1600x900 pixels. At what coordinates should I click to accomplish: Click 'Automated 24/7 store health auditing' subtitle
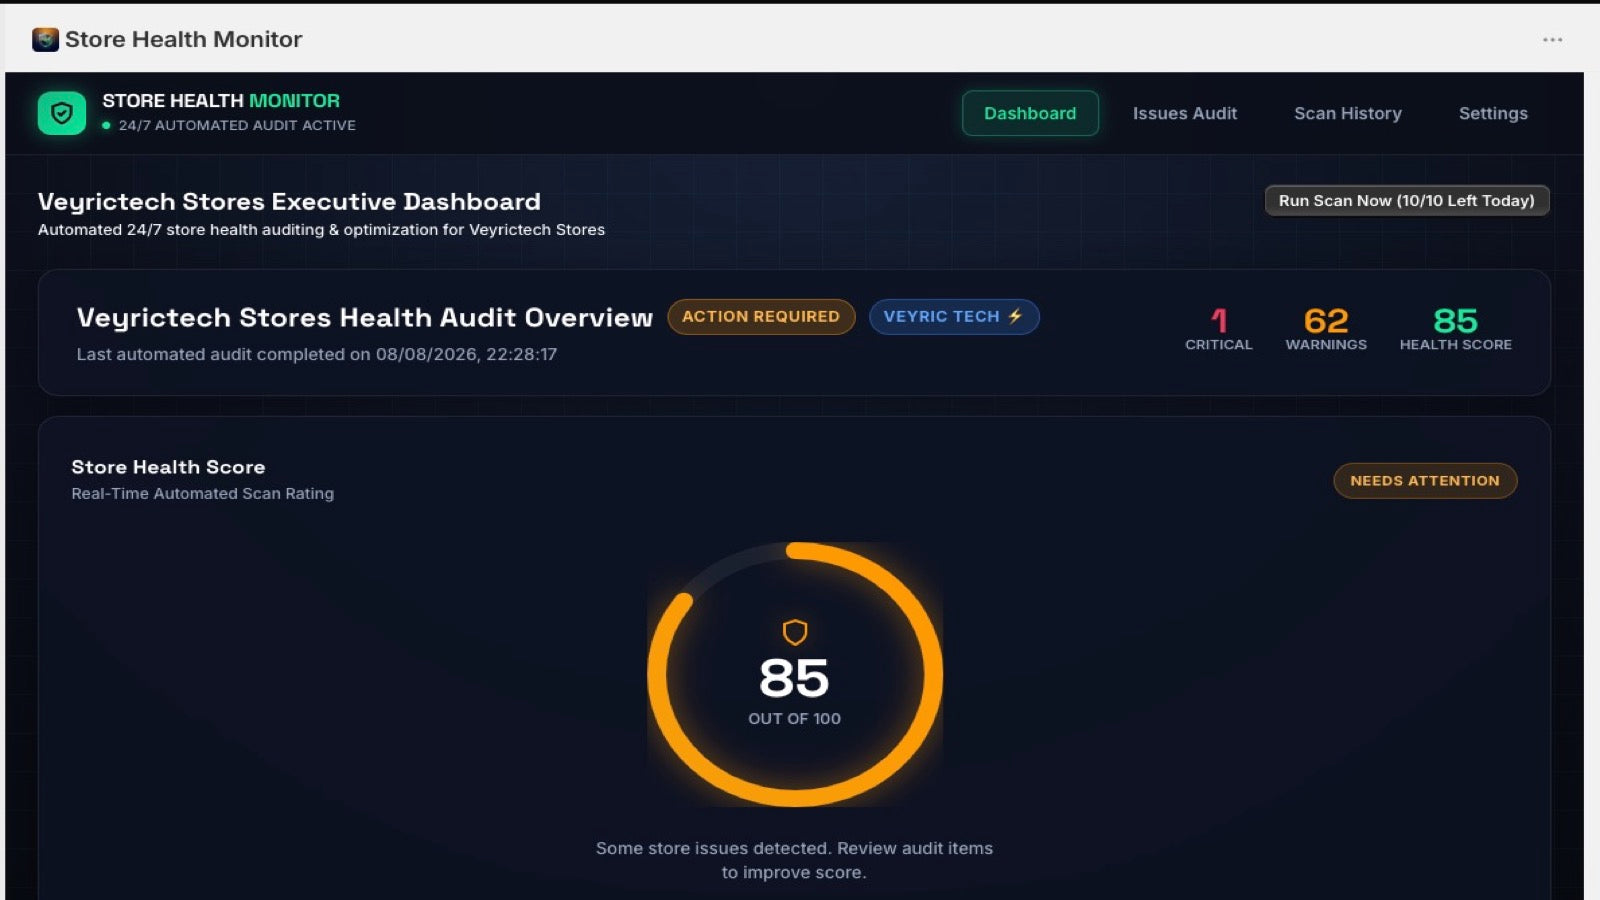click(x=321, y=229)
